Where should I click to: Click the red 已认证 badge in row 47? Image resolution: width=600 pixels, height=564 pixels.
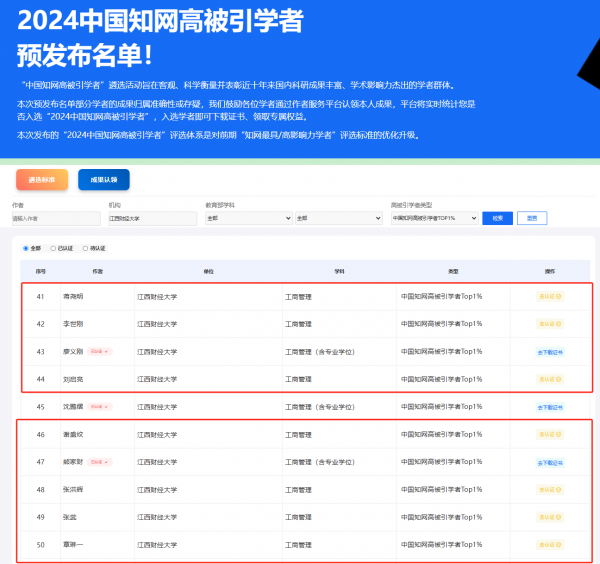[99, 462]
